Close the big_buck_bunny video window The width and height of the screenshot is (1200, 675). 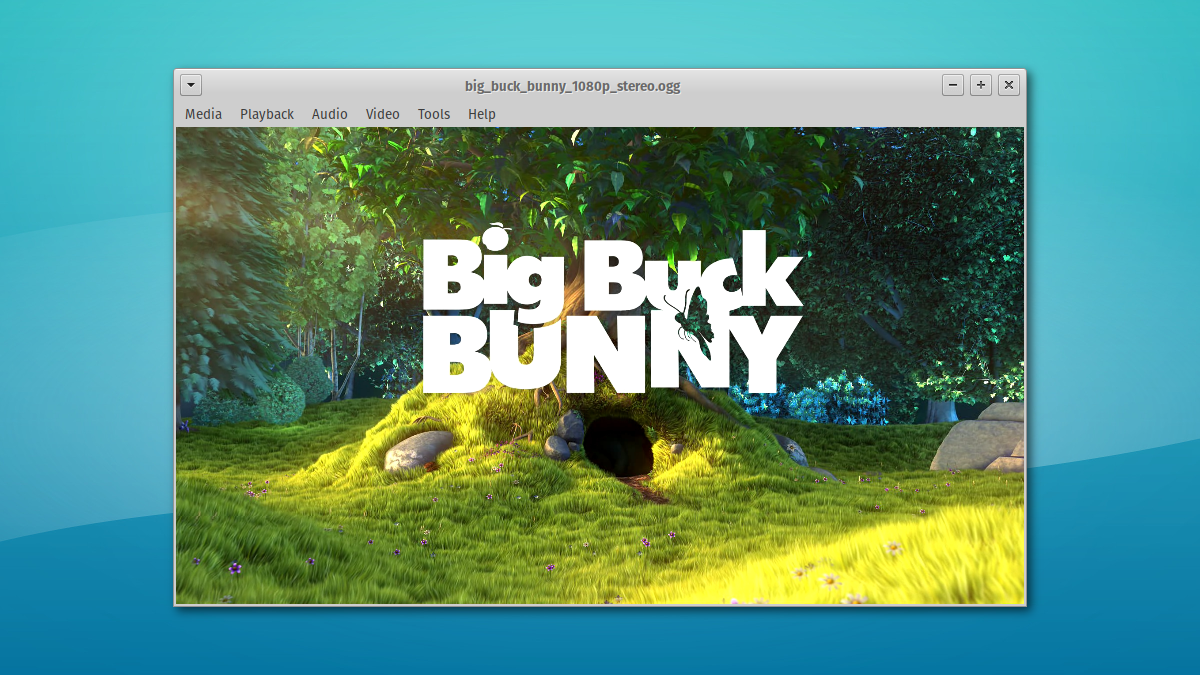point(1009,86)
